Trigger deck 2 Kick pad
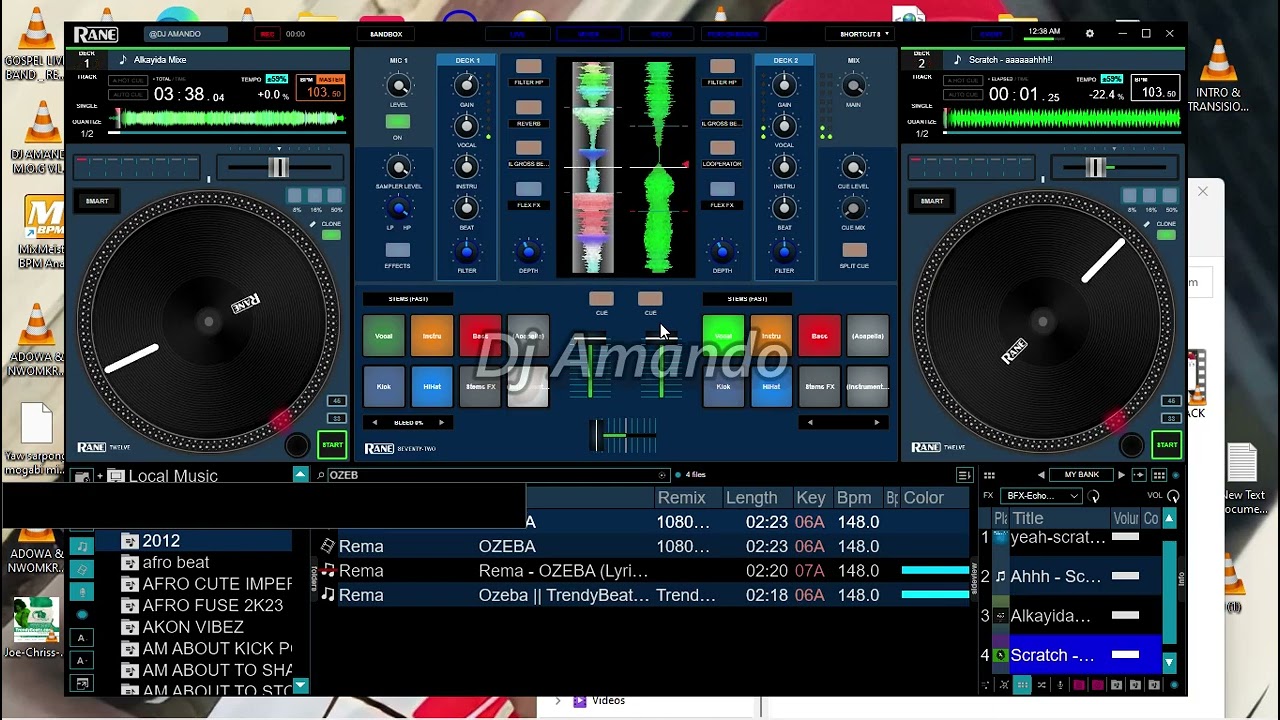1280x720 pixels. (x=723, y=386)
